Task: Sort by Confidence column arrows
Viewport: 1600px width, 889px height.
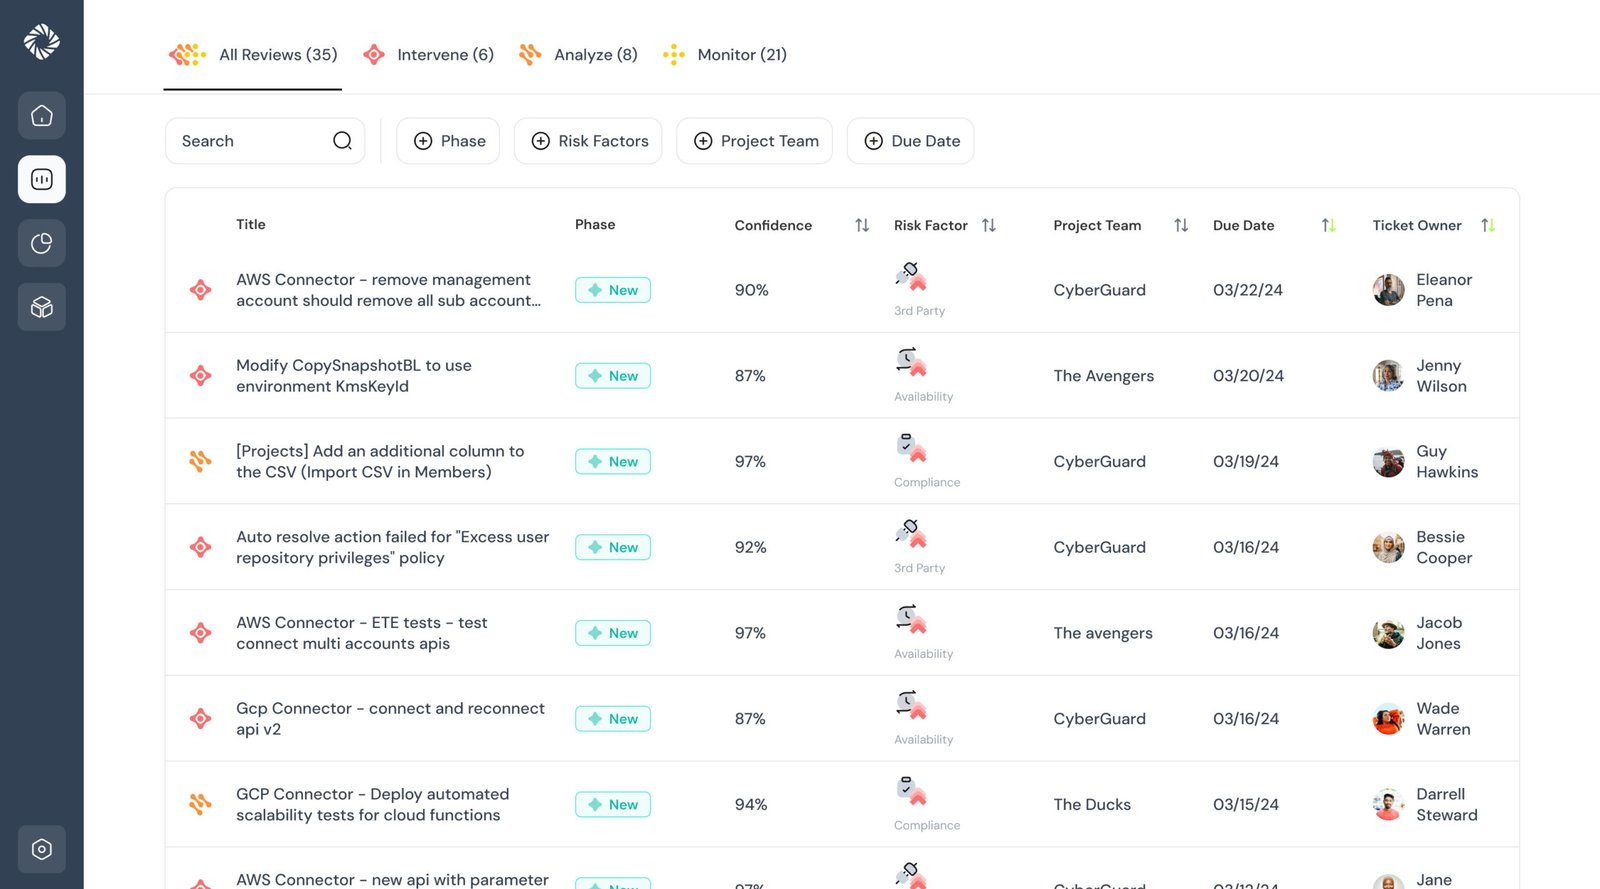Action: click(x=862, y=226)
